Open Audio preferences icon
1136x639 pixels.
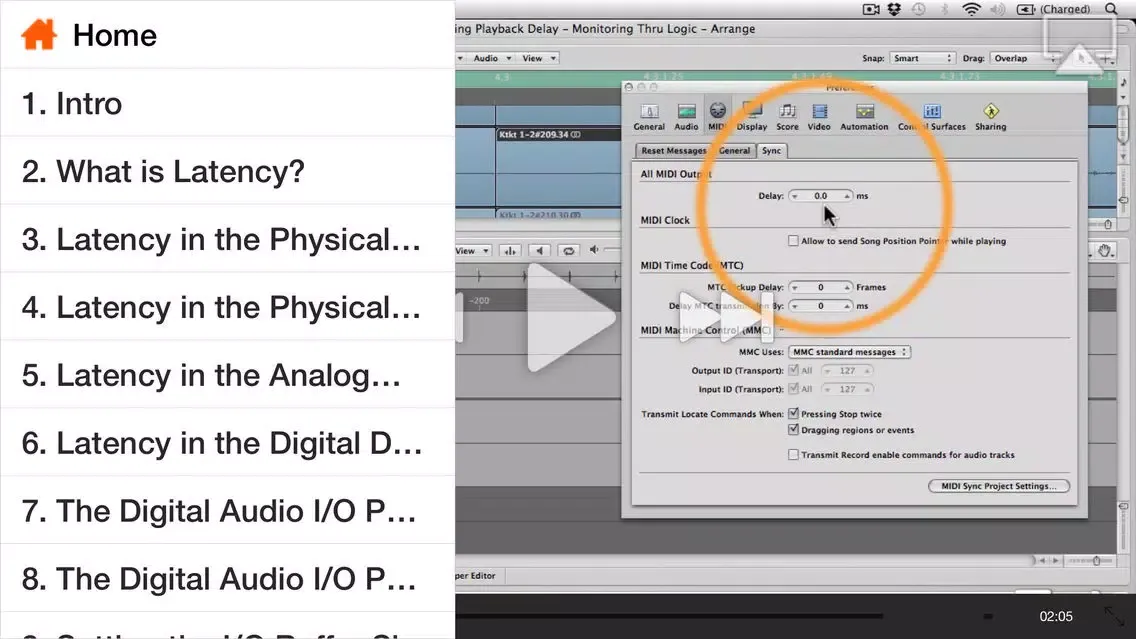686,117
